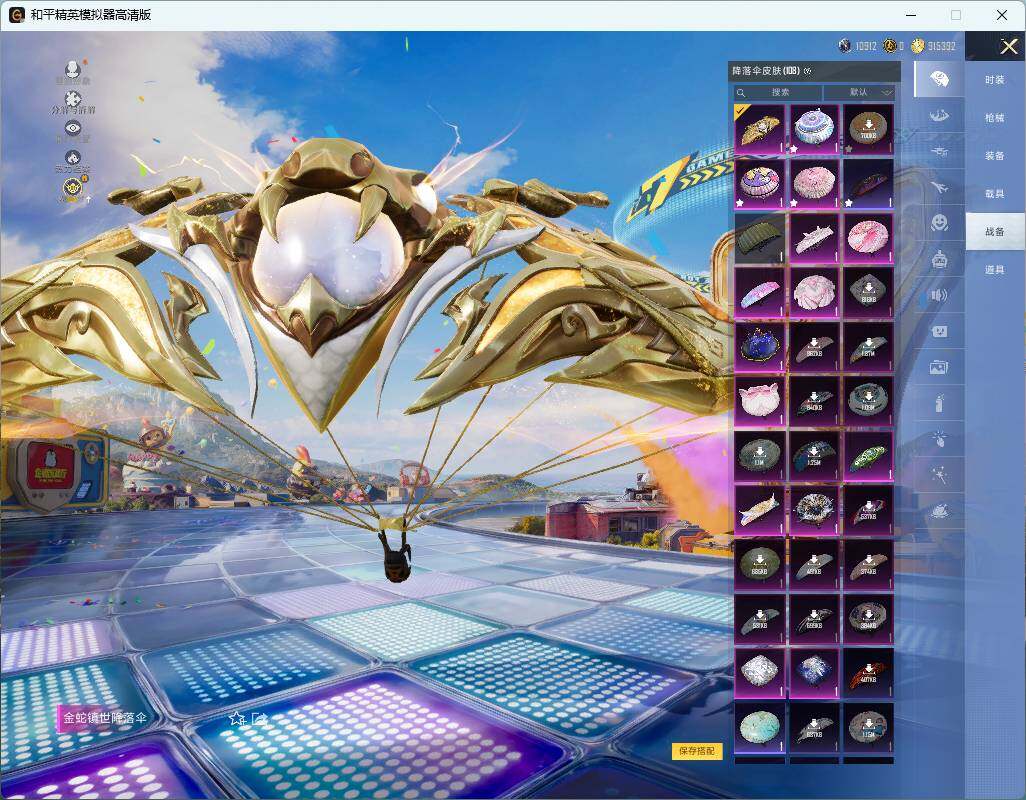Select the dark blue starry parachute thumbnail
This screenshot has width=1026, height=800.
tap(760, 347)
